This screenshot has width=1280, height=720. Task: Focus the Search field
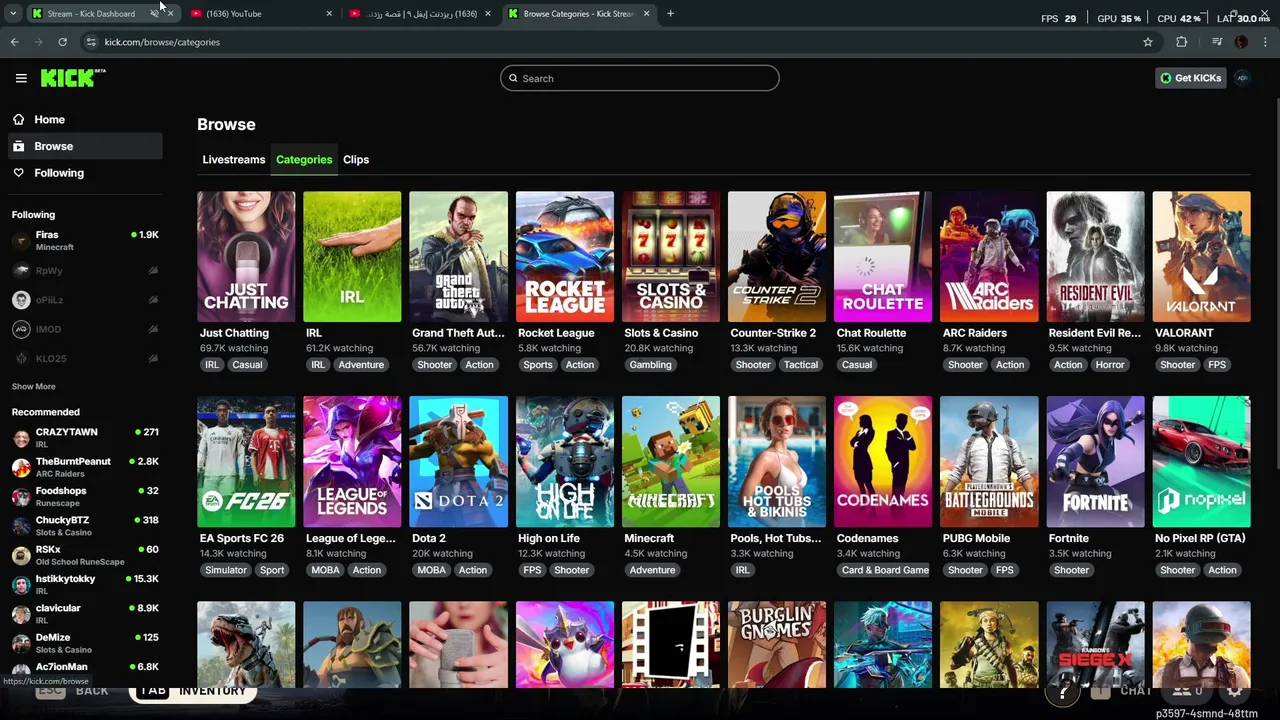640,78
